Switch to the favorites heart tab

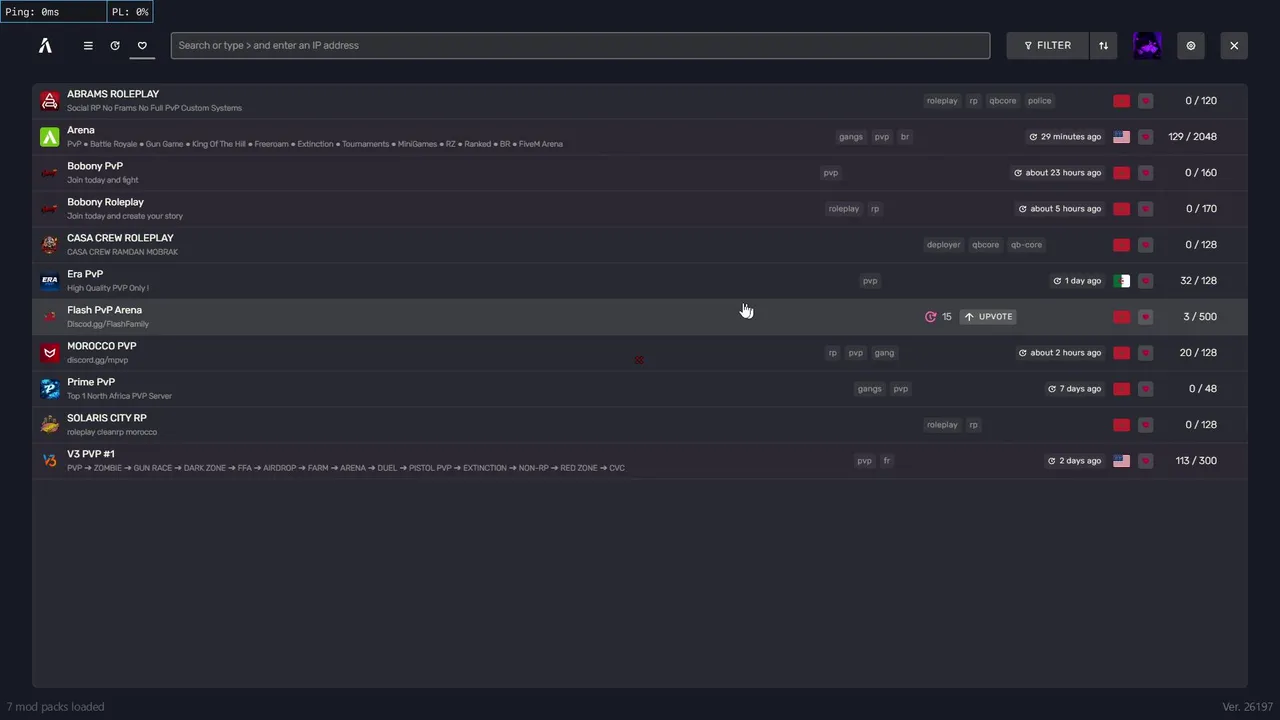pos(142,45)
